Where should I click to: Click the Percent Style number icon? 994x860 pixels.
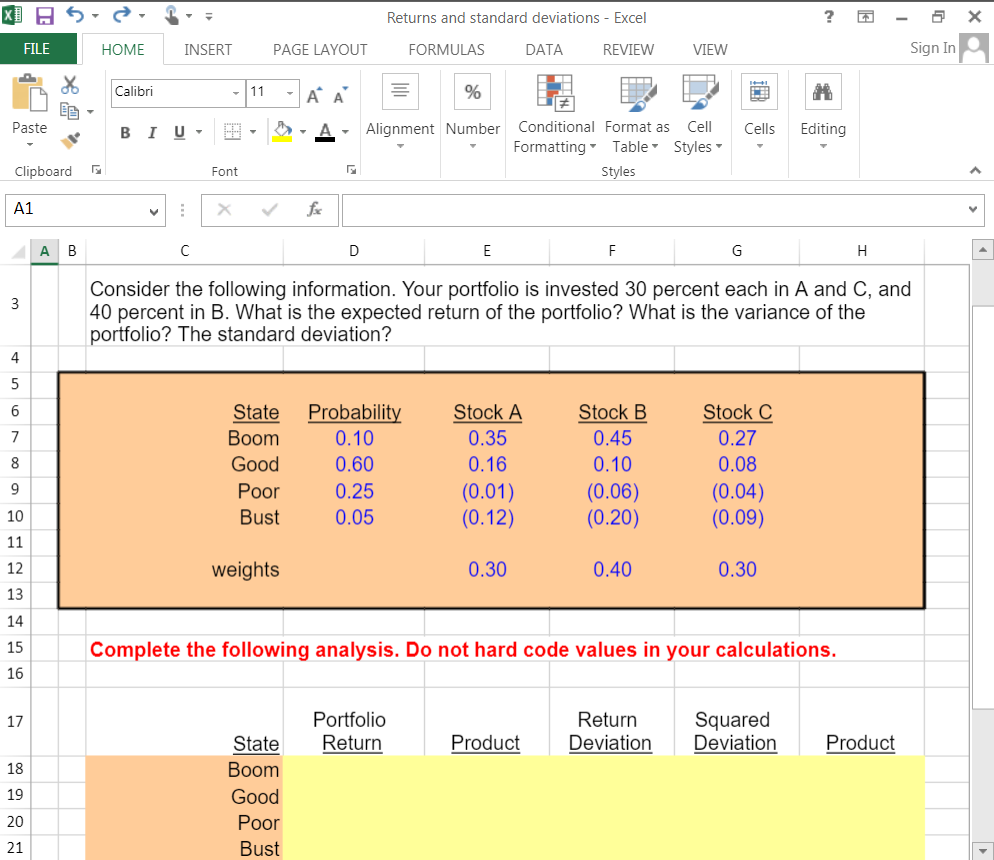click(x=472, y=91)
